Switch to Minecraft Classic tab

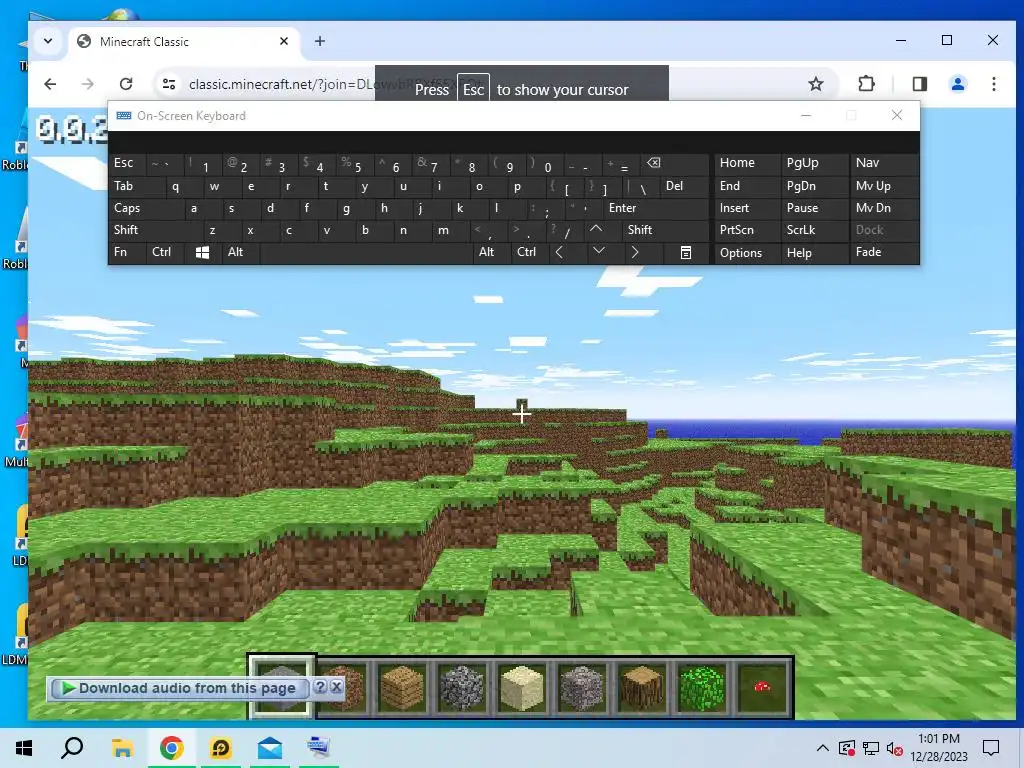tap(184, 42)
